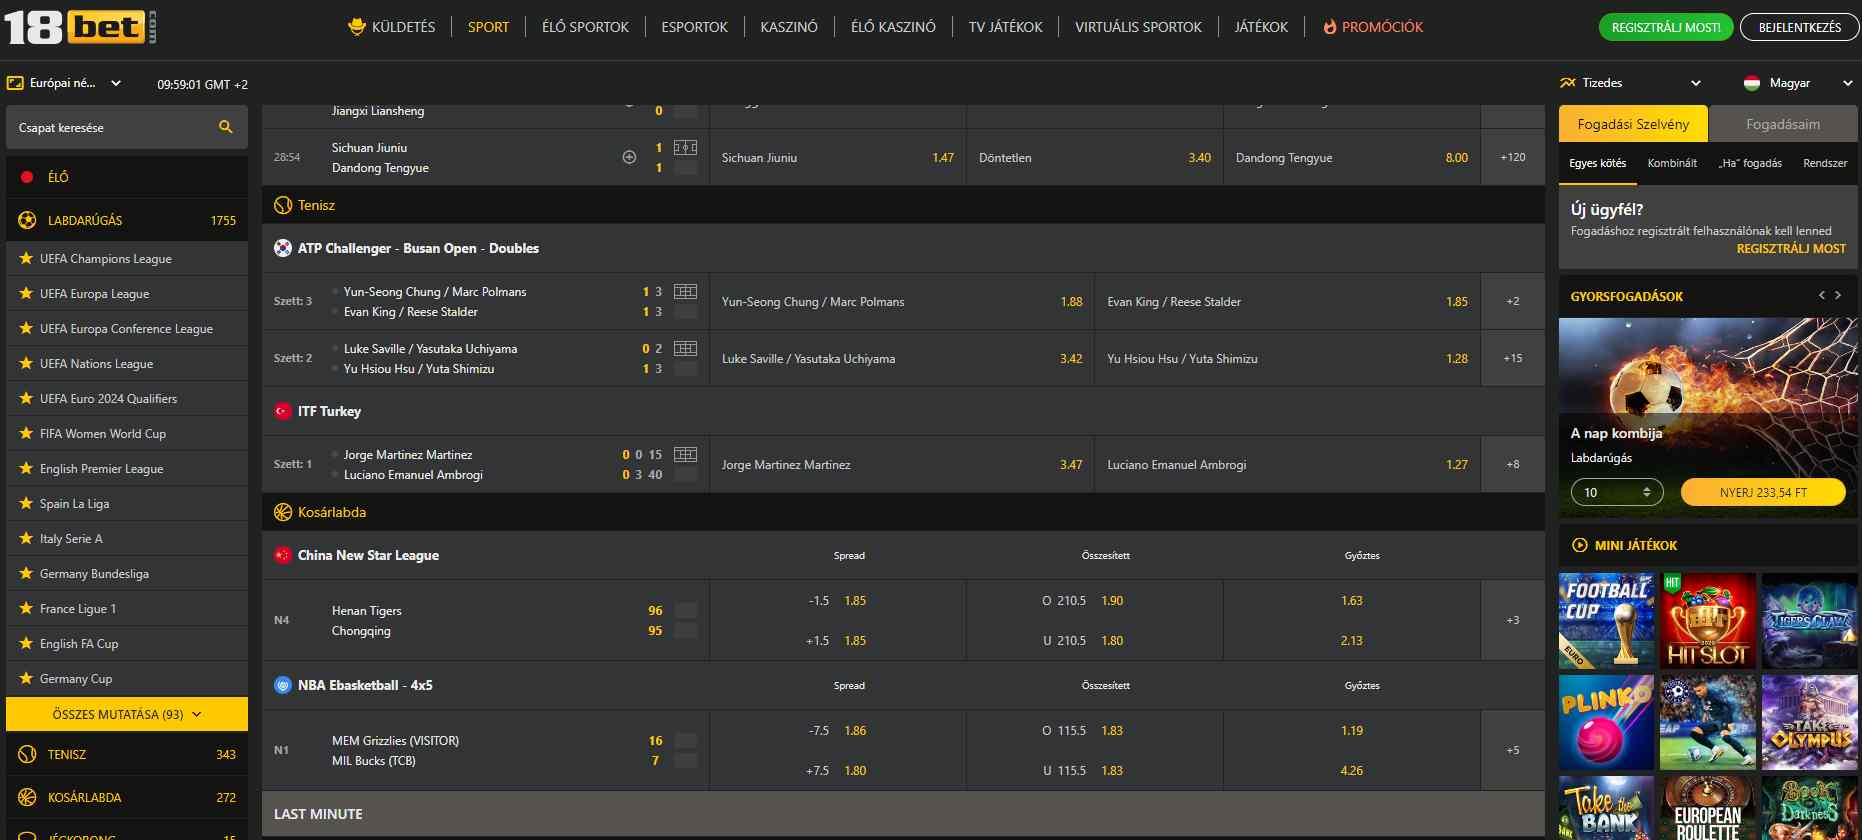Bet on Luciano Emanuel Ambrogi at 1.27
Viewport: 1862px width, 840px height.
point(1288,464)
